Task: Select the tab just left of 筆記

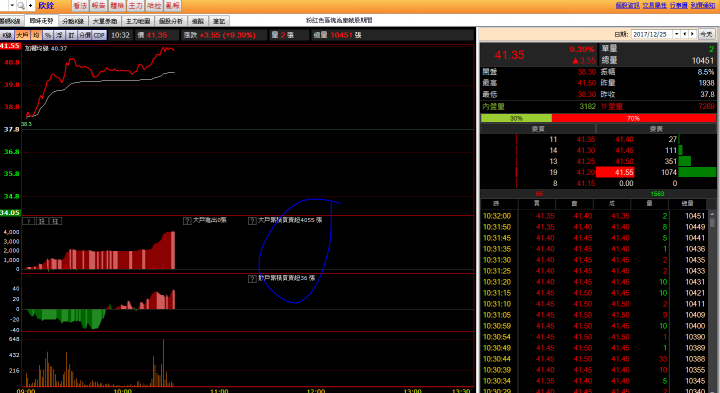Action: point(198,21)
